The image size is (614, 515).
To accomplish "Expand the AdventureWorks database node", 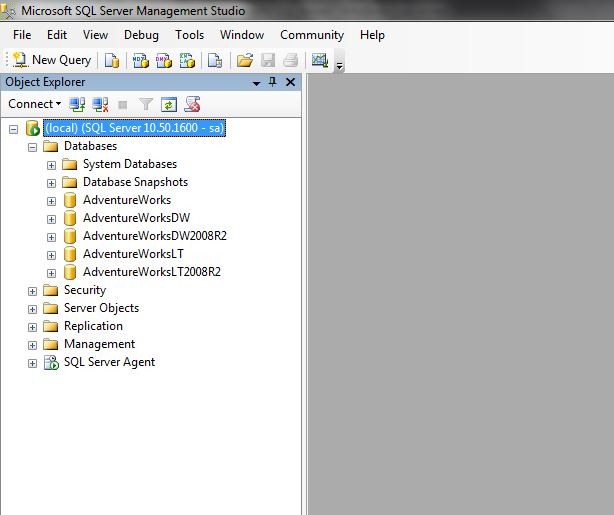I will [x=51, y=201].
